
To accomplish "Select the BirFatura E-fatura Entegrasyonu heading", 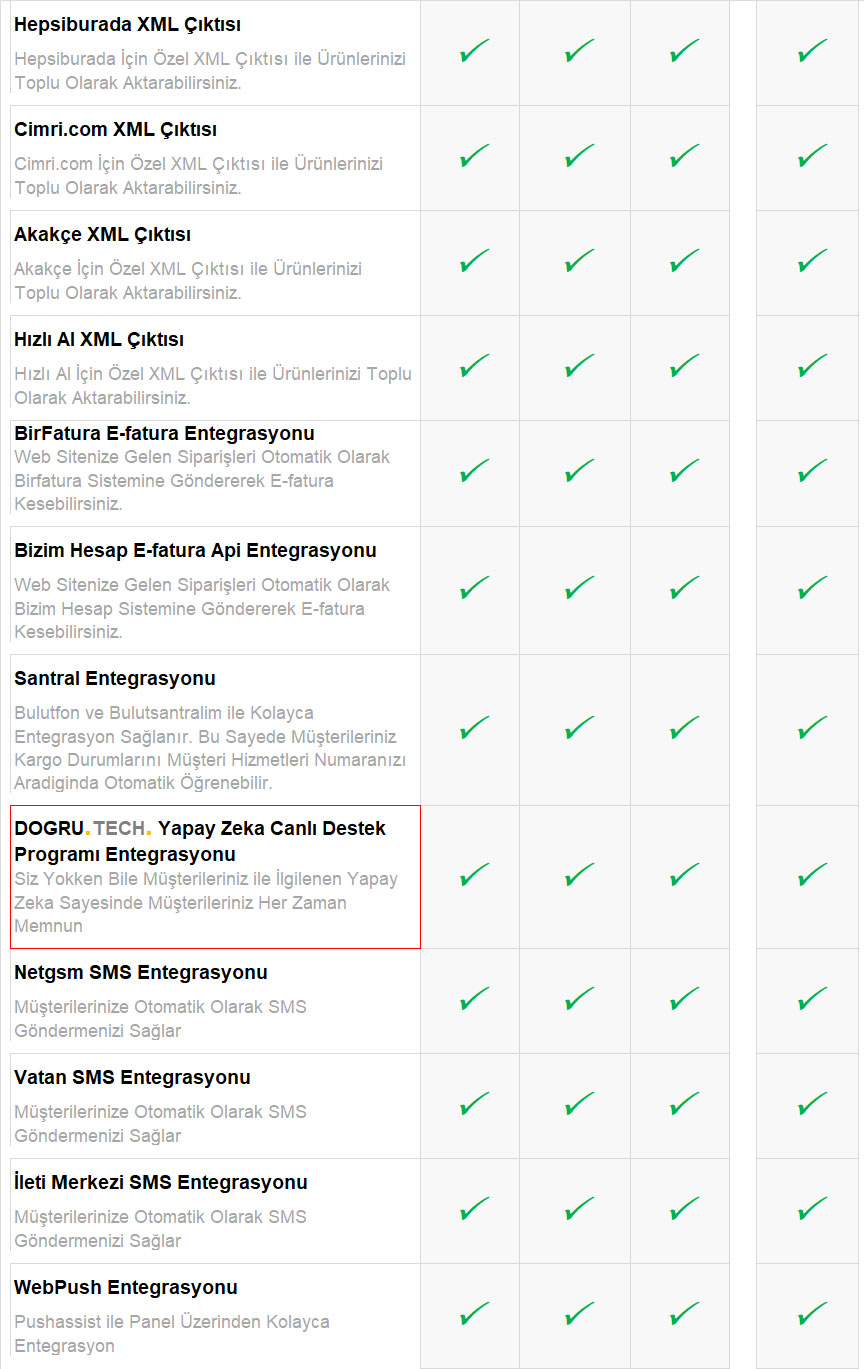I will tap(164, 433).
